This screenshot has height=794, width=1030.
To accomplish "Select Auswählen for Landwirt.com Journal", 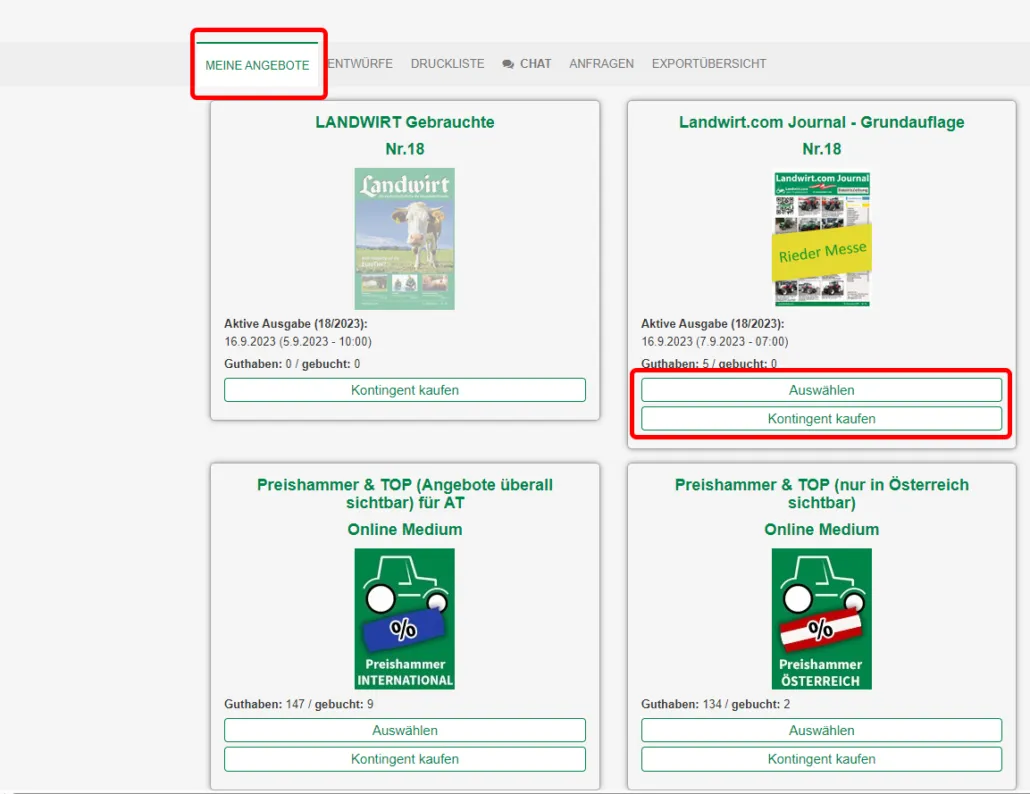I will [822, 390].
